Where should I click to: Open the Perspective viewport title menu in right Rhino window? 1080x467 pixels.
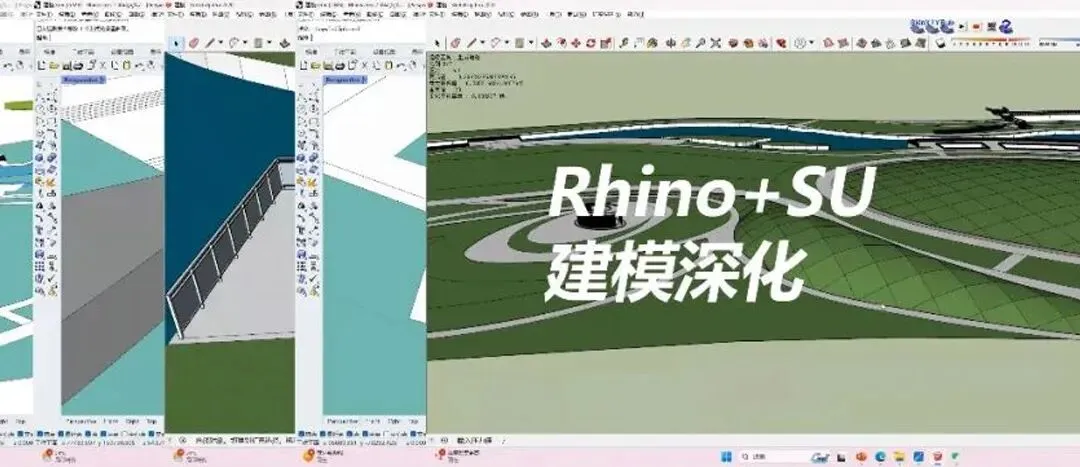click(x=346, y=80)
